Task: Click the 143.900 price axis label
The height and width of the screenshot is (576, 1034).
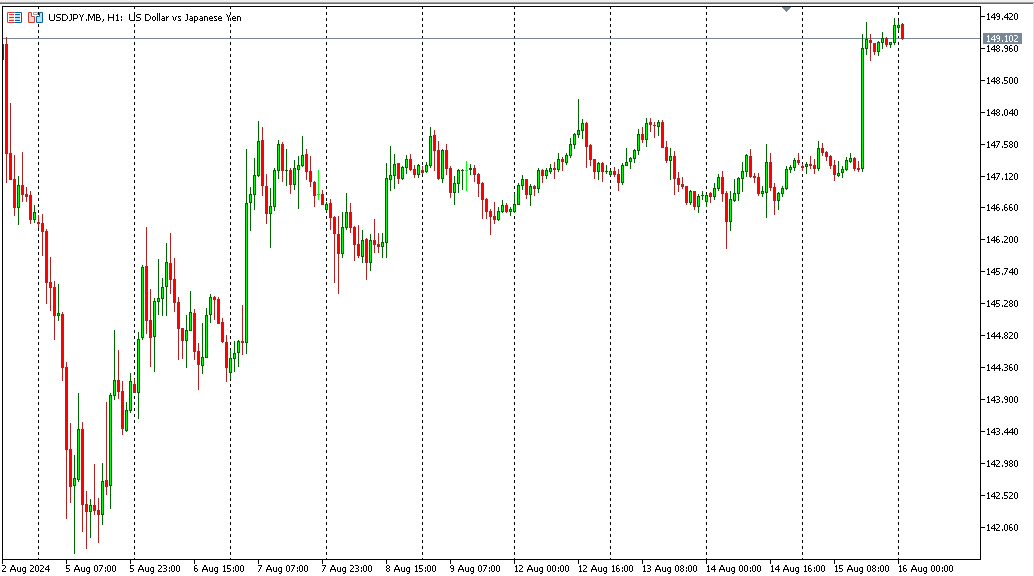Action: 1002,400
